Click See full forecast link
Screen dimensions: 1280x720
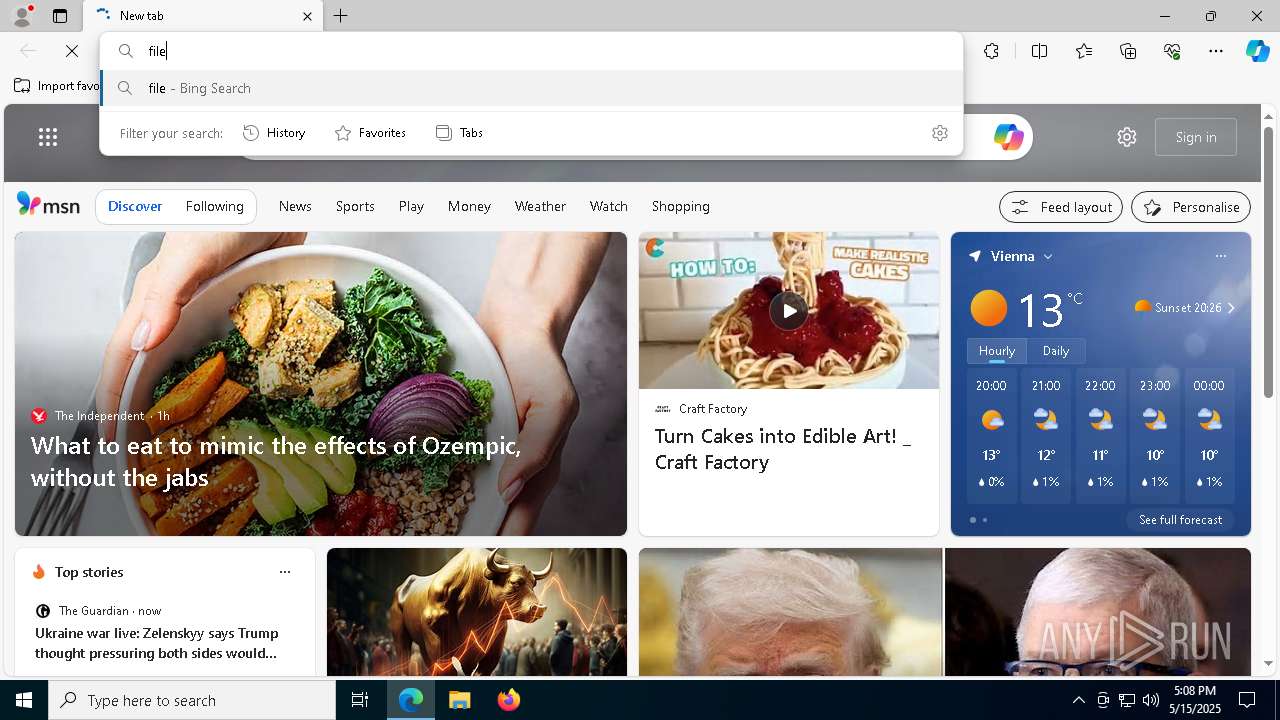(x=1180, y=520)
